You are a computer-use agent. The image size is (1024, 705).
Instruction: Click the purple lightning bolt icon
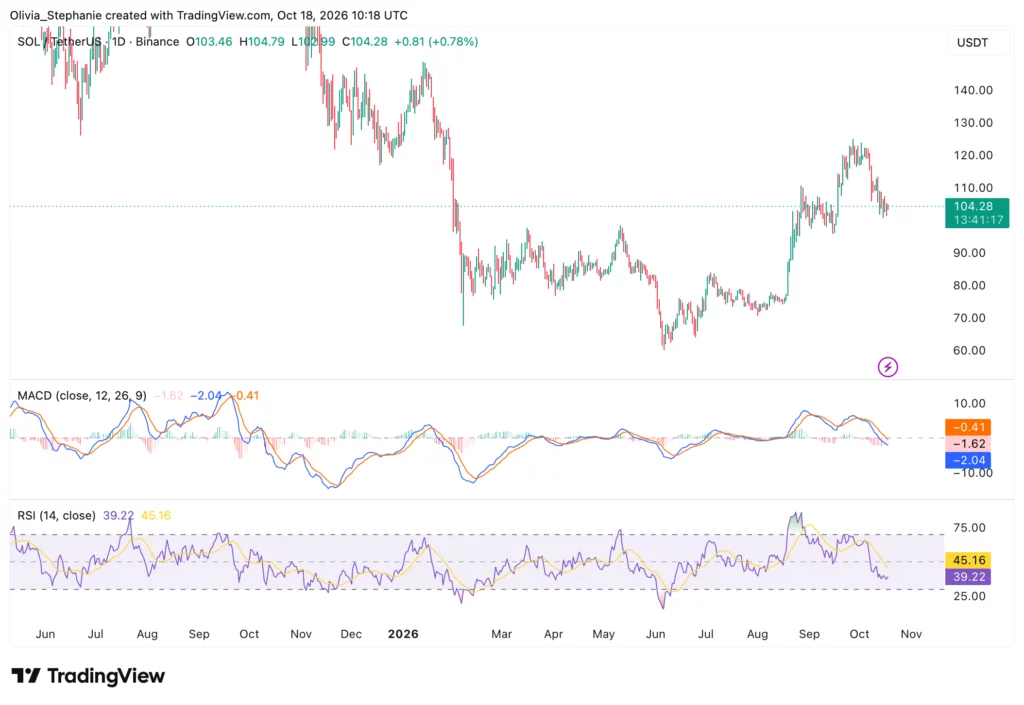[x=888, y=367]
